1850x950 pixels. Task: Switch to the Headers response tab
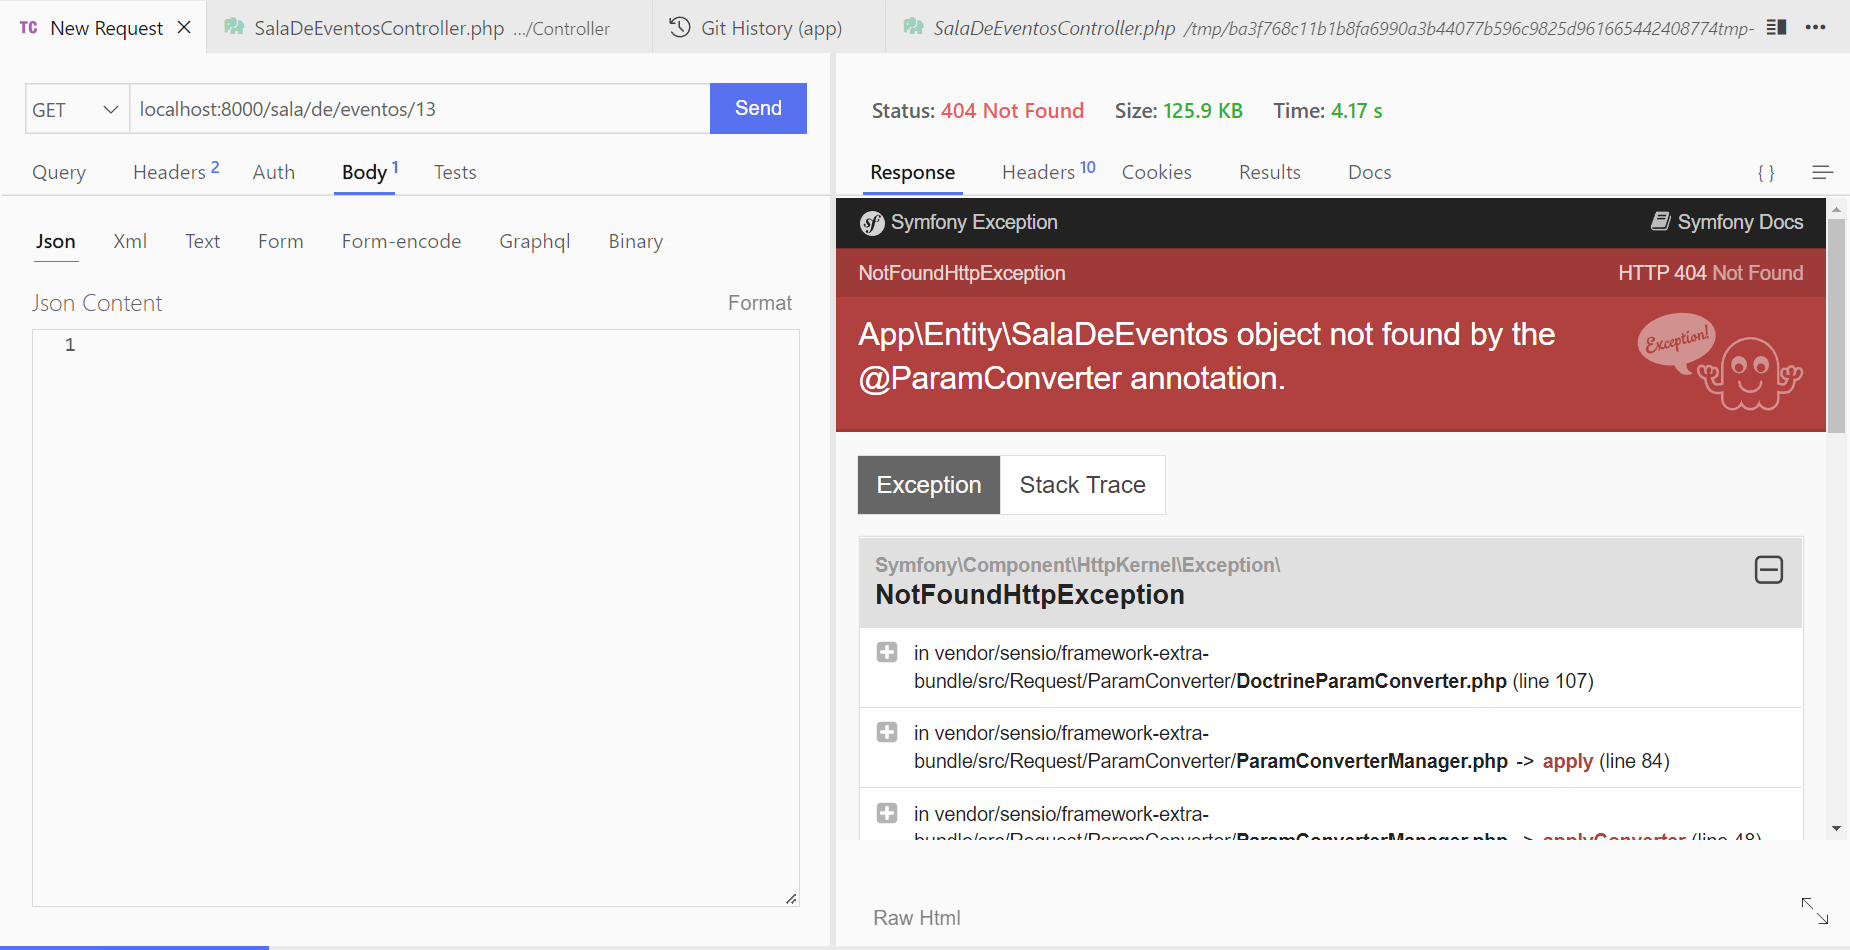(x=1040, y=172)
